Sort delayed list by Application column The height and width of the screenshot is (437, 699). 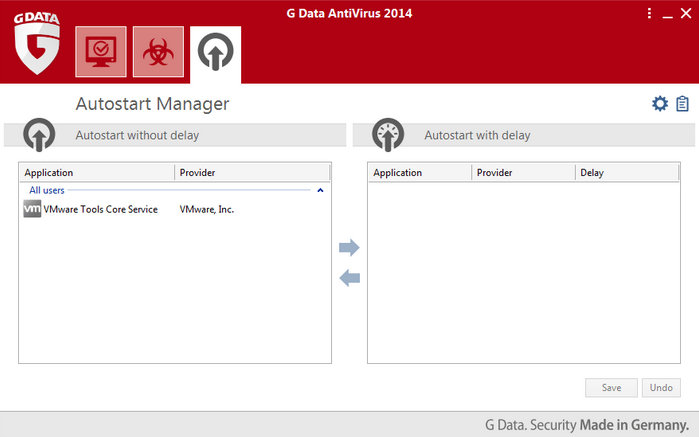pyautogui.click(x=420, y=173)
